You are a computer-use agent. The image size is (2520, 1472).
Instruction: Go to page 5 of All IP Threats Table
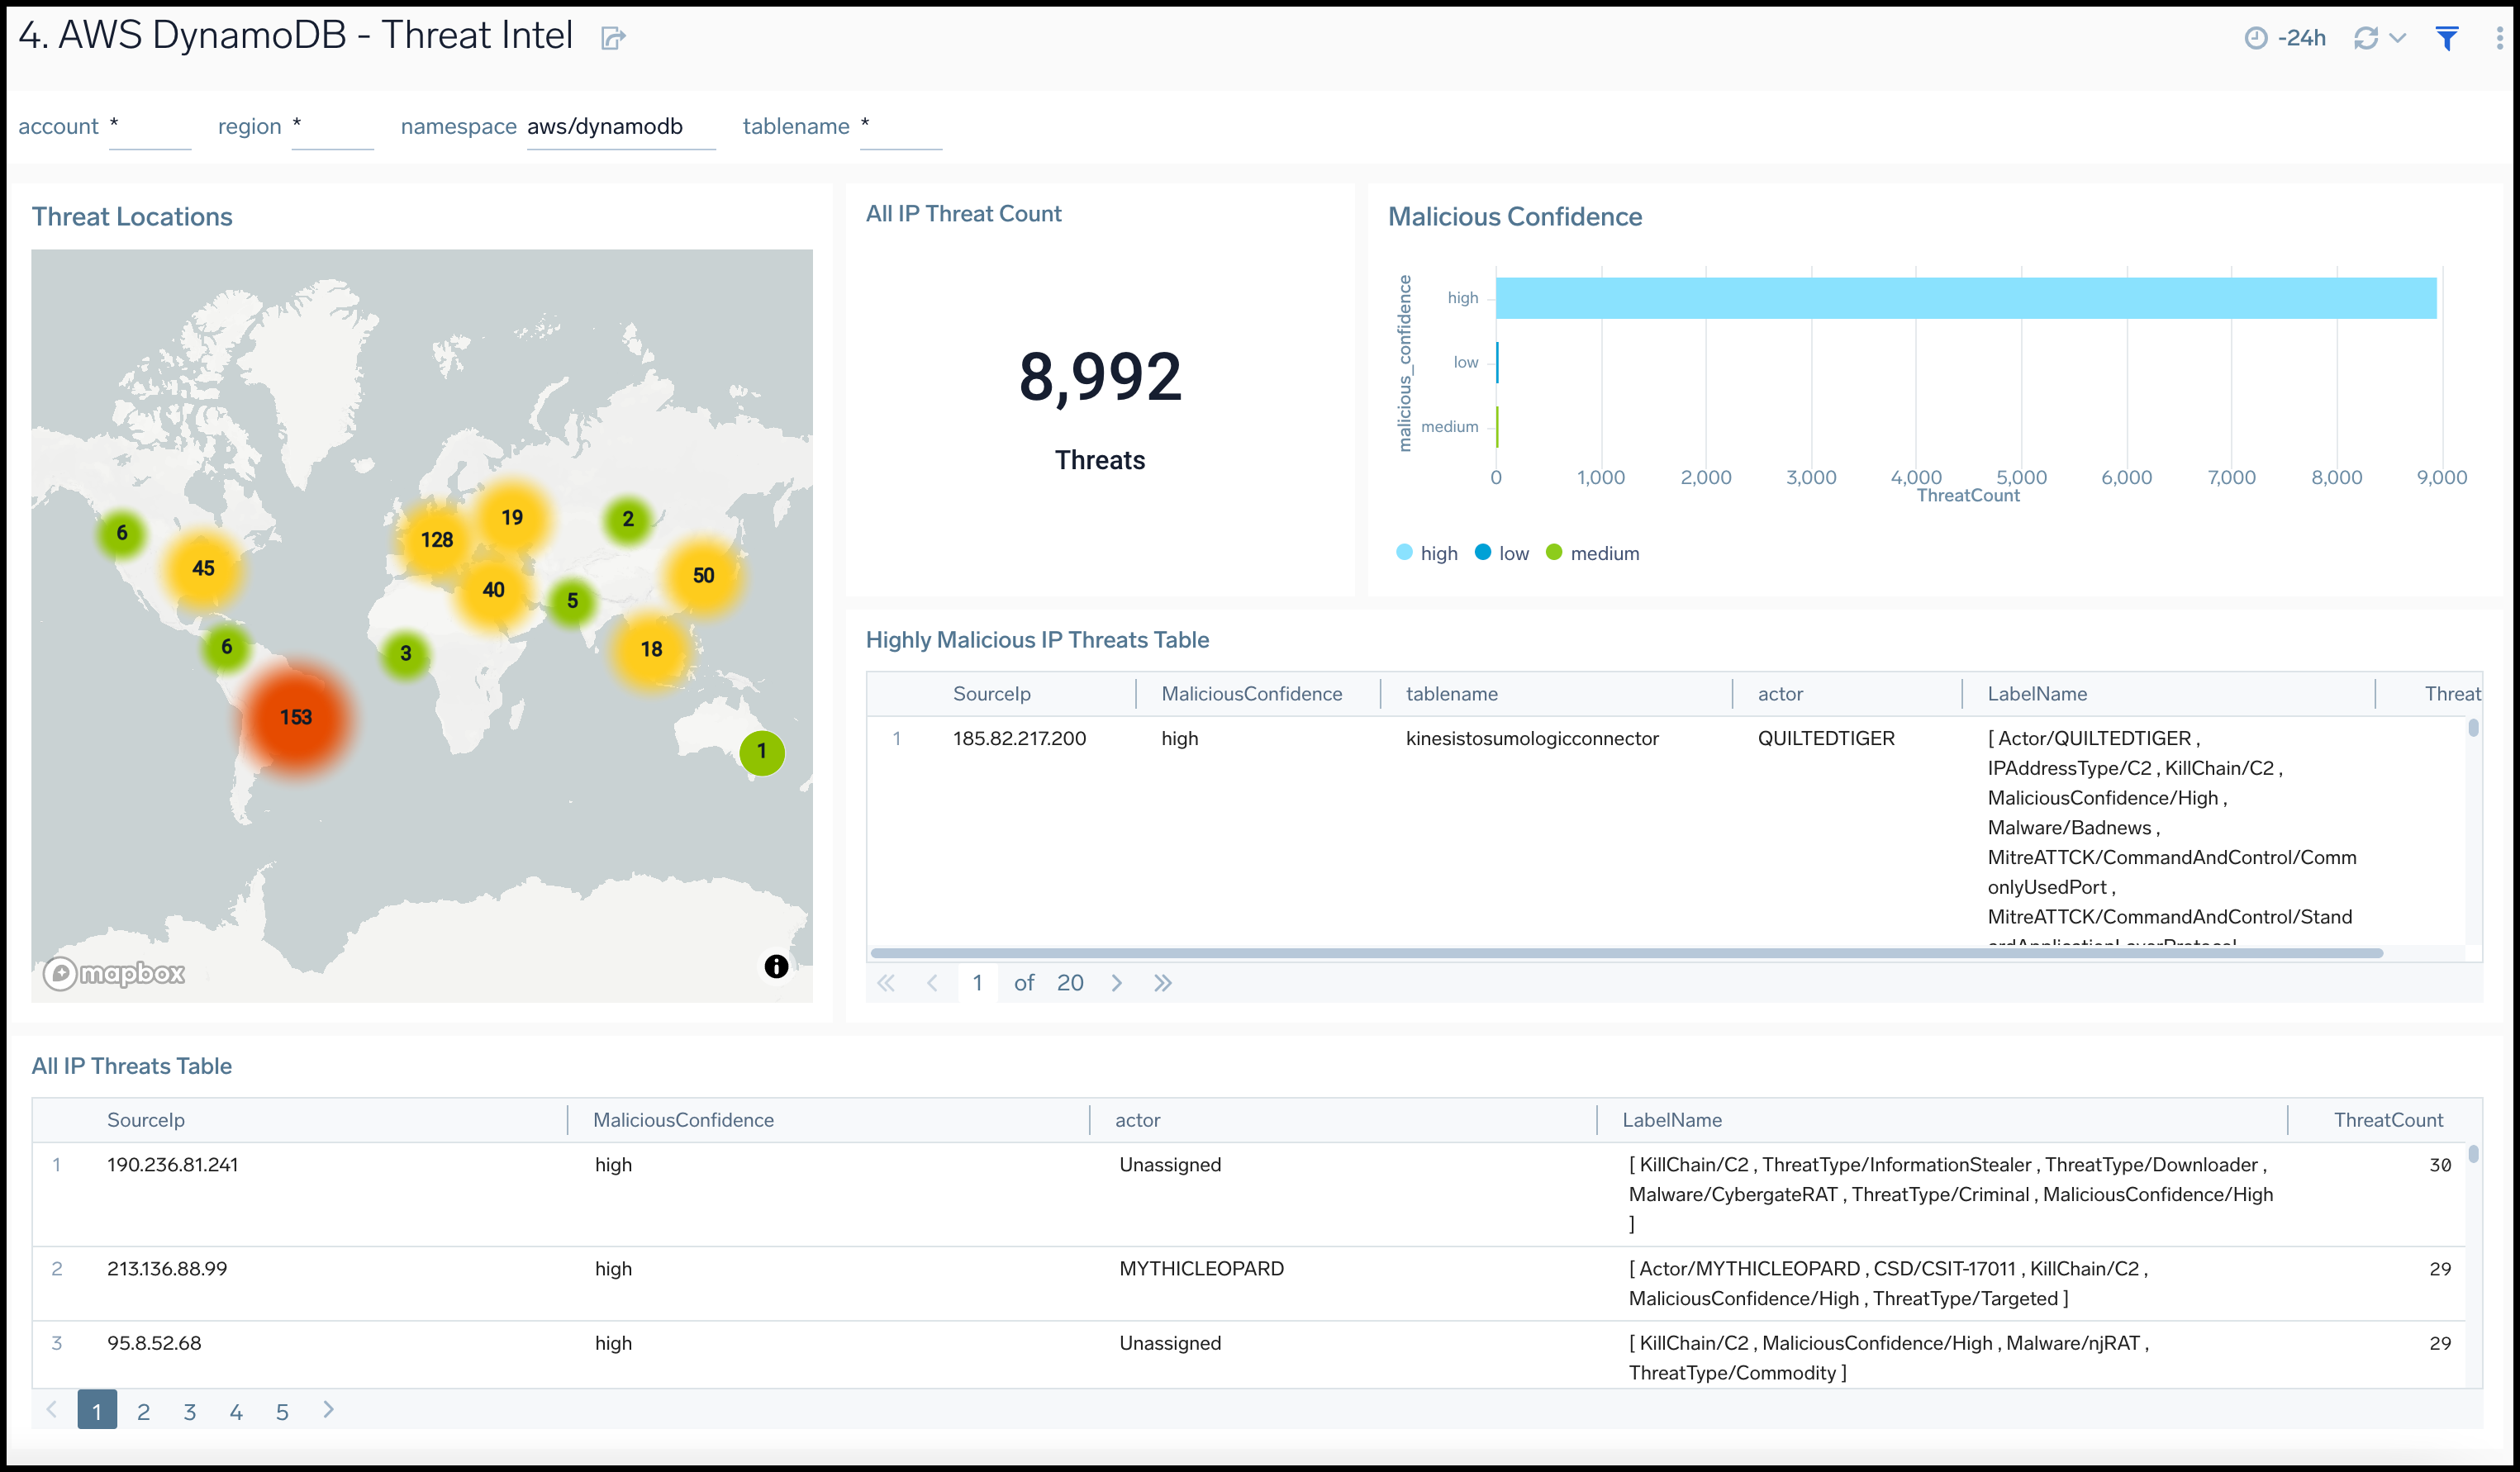[x=283, y=1411]
